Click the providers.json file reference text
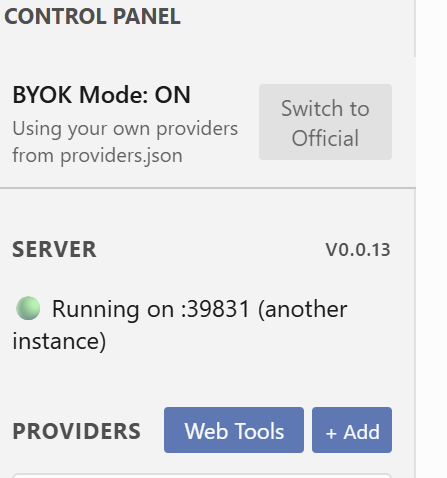447x478 pixels. [121, 156]
